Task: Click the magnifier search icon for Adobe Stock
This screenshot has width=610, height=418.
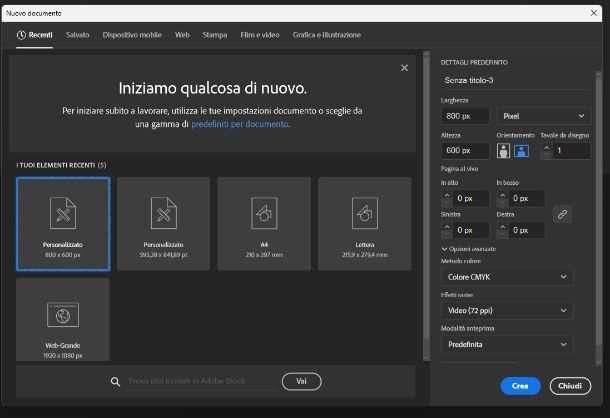Action: (115, 381)
